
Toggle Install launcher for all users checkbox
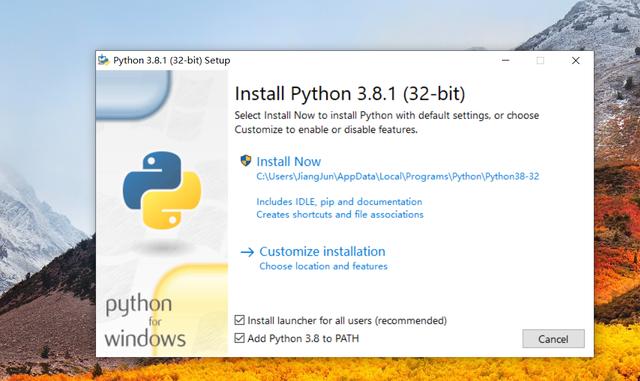[240, 320]
